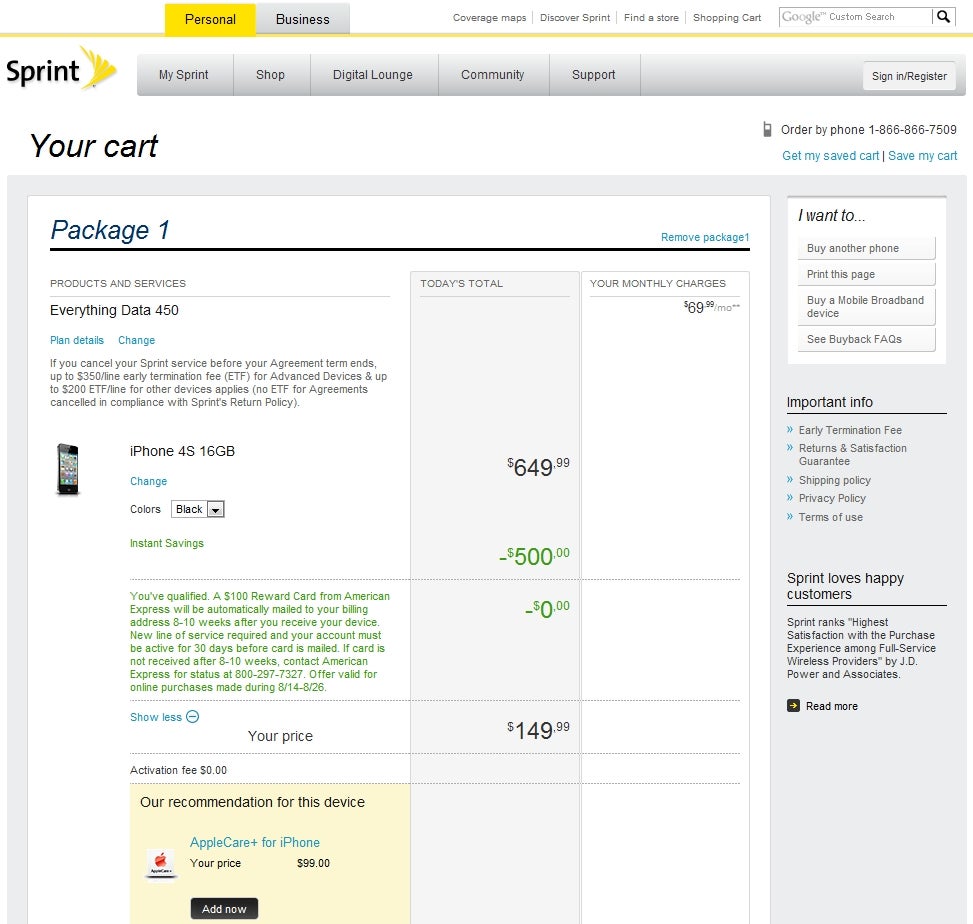Open the My Sprint menu
This screenshot has height=924, width=973.
tap(184, 75)
